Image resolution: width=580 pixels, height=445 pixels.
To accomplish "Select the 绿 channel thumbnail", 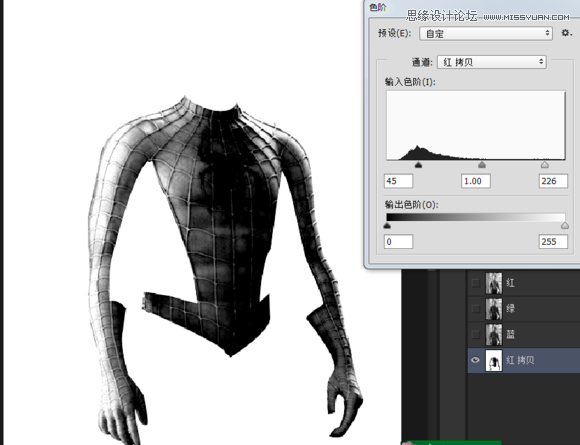I will click(x=494, y=309).
